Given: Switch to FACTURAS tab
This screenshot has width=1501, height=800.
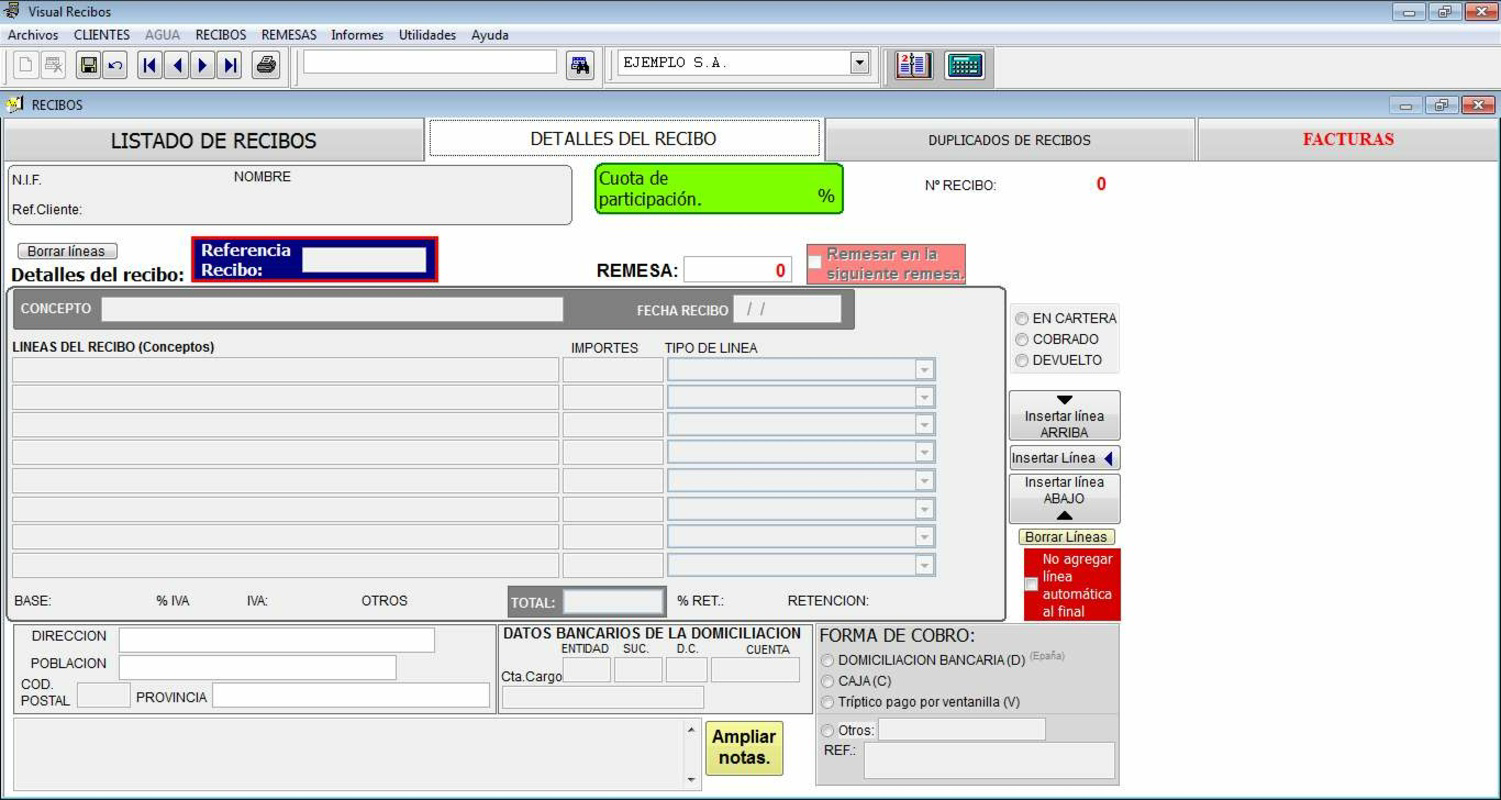Looking at the screenshot, I should [1348, 141].
